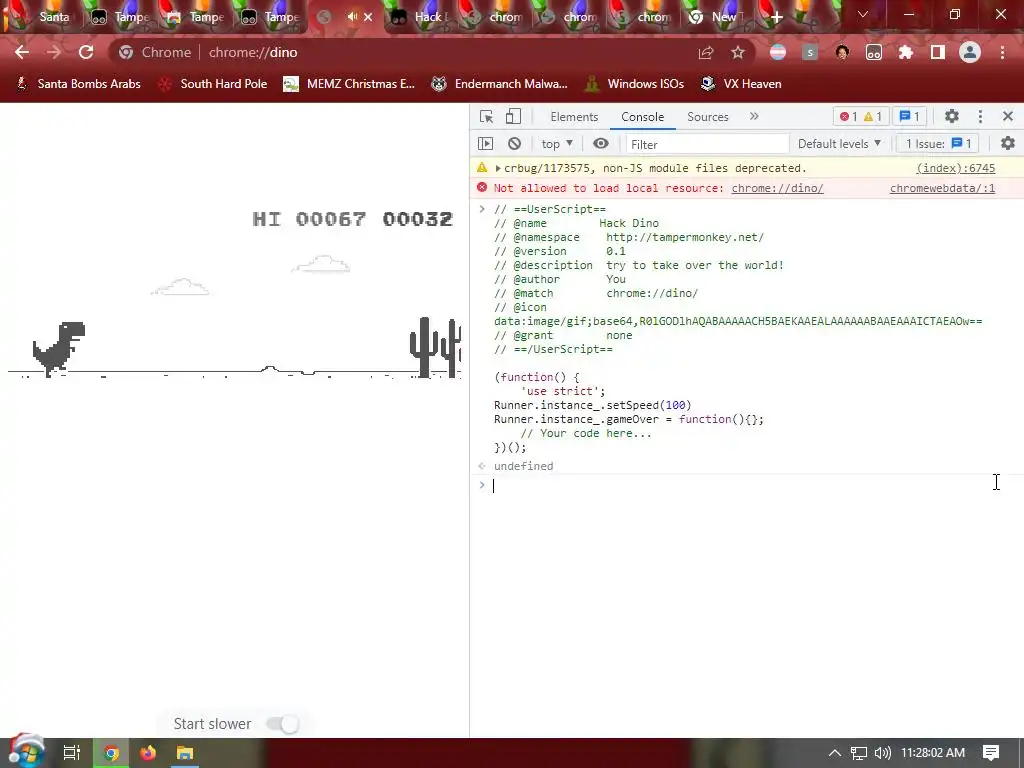1024x768 pixels.
Task: Open DevTools settings gear in the tab bar
Action: [952, 116]
